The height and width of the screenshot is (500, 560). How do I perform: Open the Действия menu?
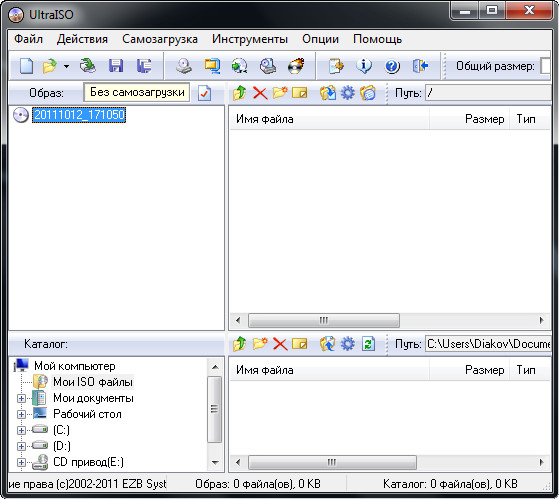coord(82,39)
